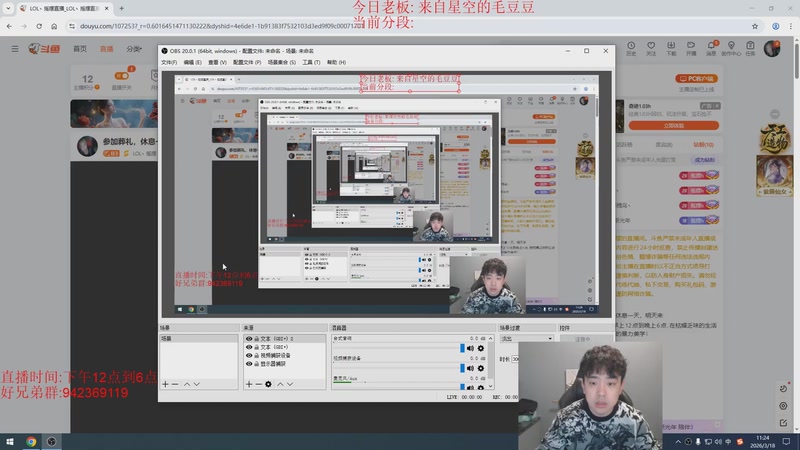Toggle the lock on the 显示器捕获 source
800x450 pixels.
[x=257, y=364]
